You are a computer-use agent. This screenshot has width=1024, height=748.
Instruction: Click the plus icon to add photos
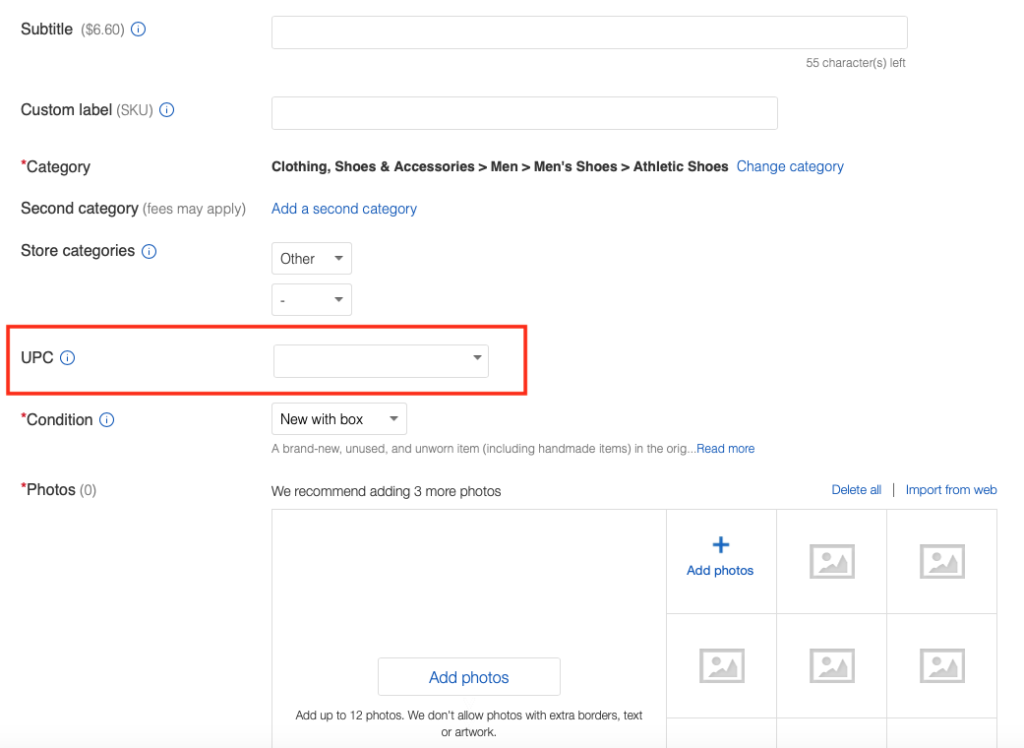click(720, 545)
